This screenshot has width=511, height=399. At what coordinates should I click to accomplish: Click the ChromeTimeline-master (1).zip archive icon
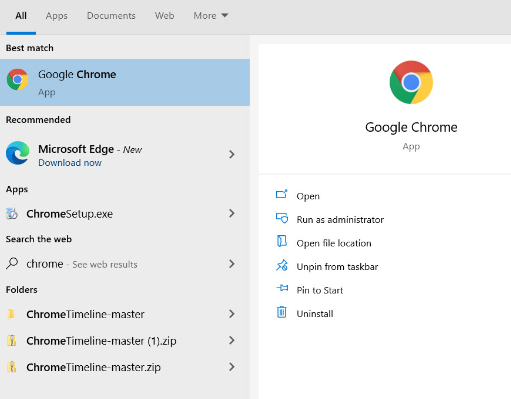click(x=12, y=340)
